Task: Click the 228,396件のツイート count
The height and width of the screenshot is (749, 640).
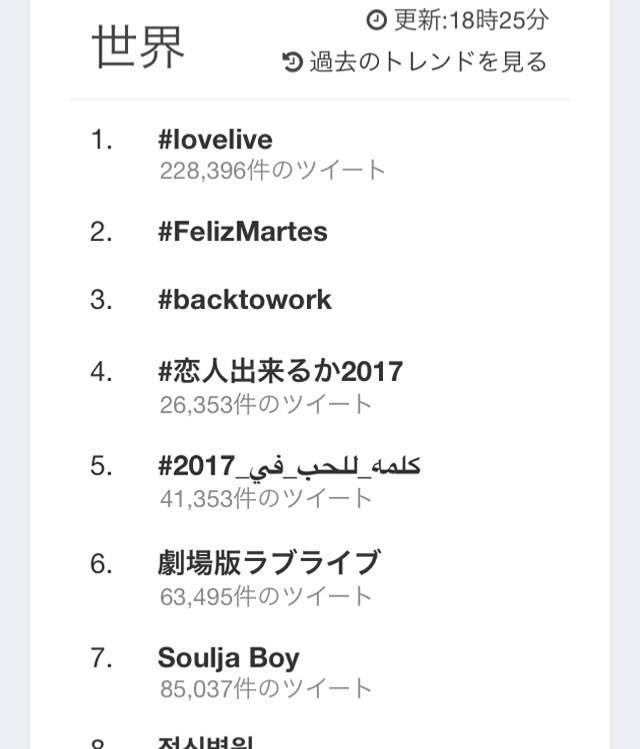Action: pyautogui.click(x=272, y=170)
